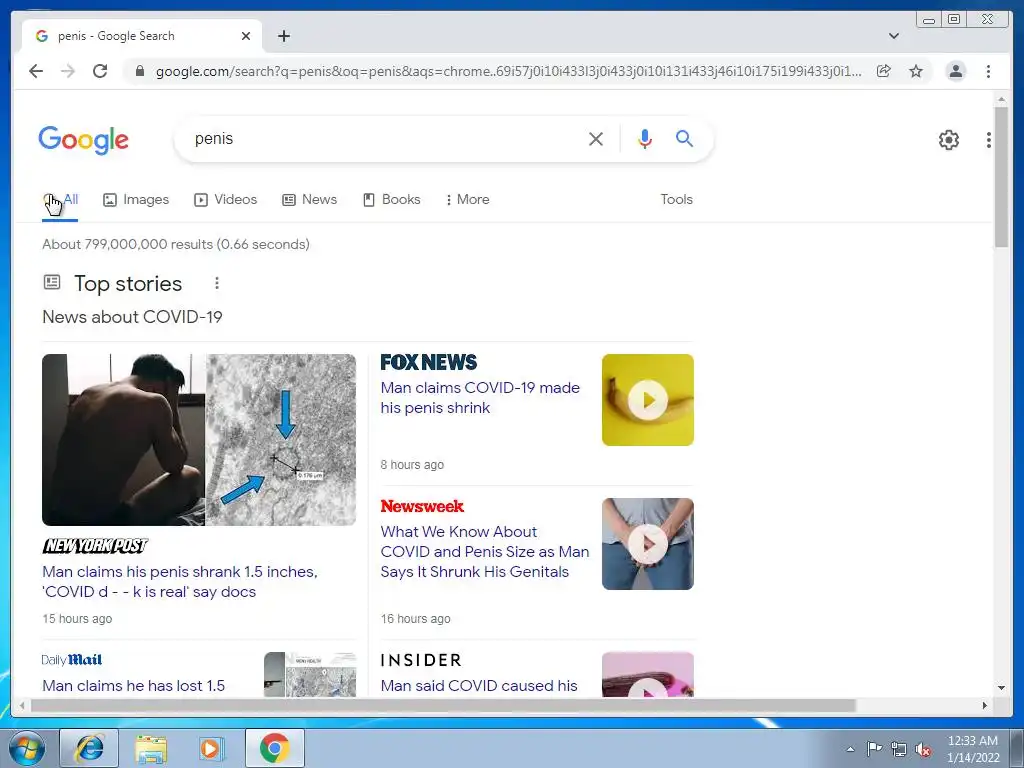
Task: Click the scroll down arrow
Action: point(1001,688)
